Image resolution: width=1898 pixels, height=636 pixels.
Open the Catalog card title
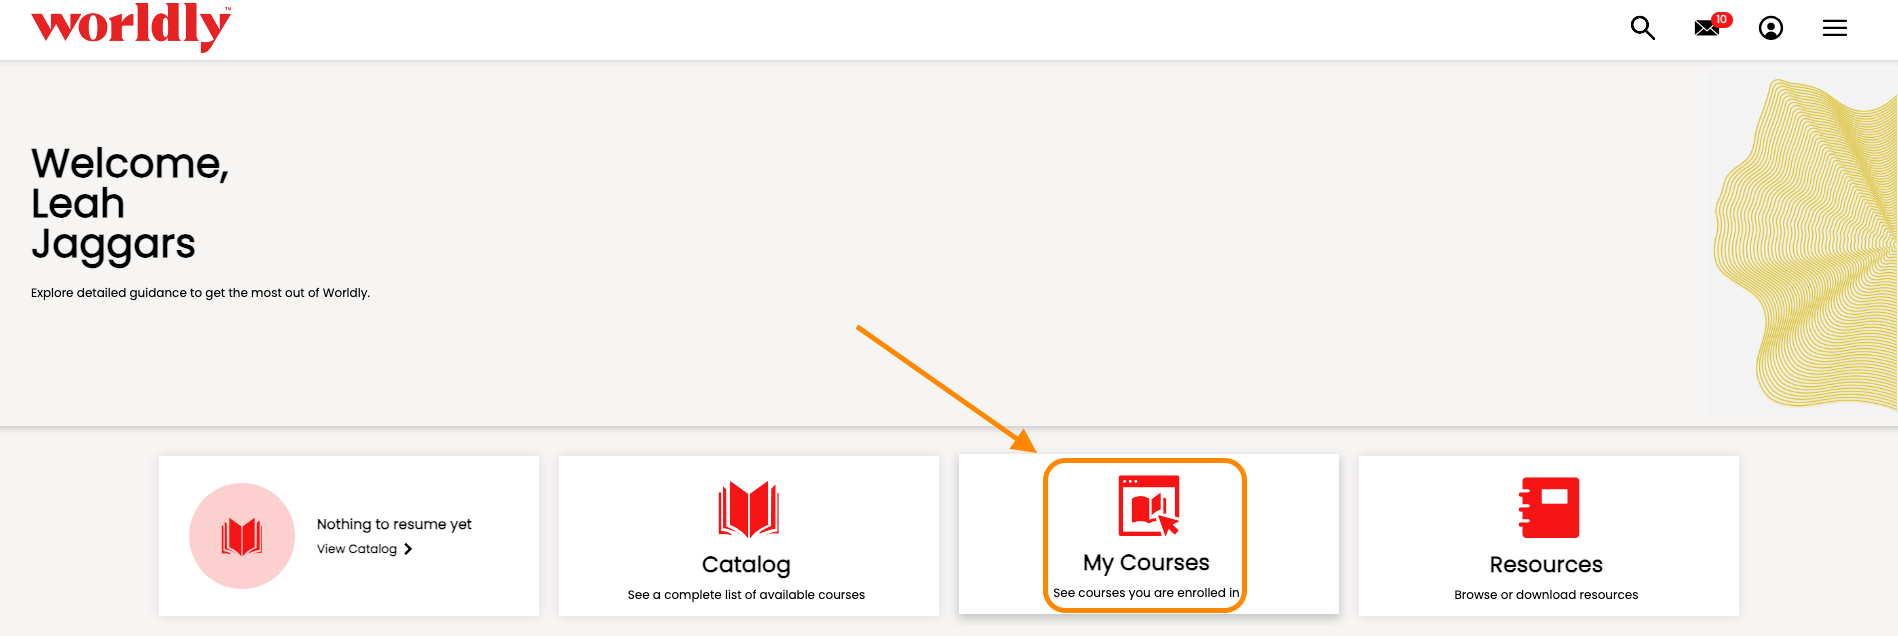746,565
